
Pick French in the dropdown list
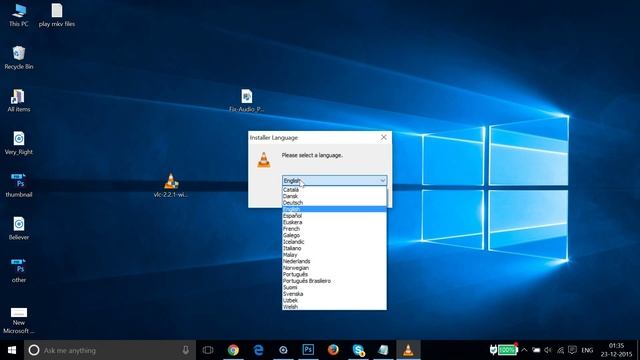pos(334,229)
